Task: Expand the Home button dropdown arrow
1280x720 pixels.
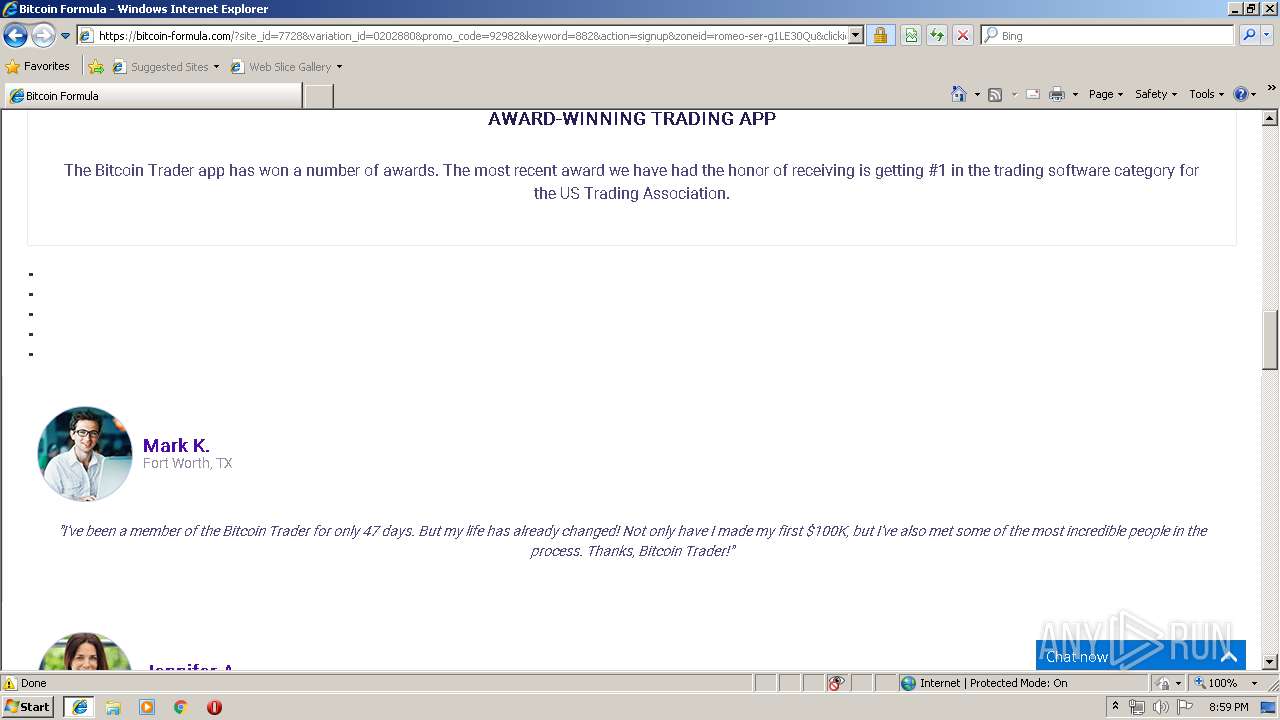Action: pyautogui.click(x=977, y=94)
